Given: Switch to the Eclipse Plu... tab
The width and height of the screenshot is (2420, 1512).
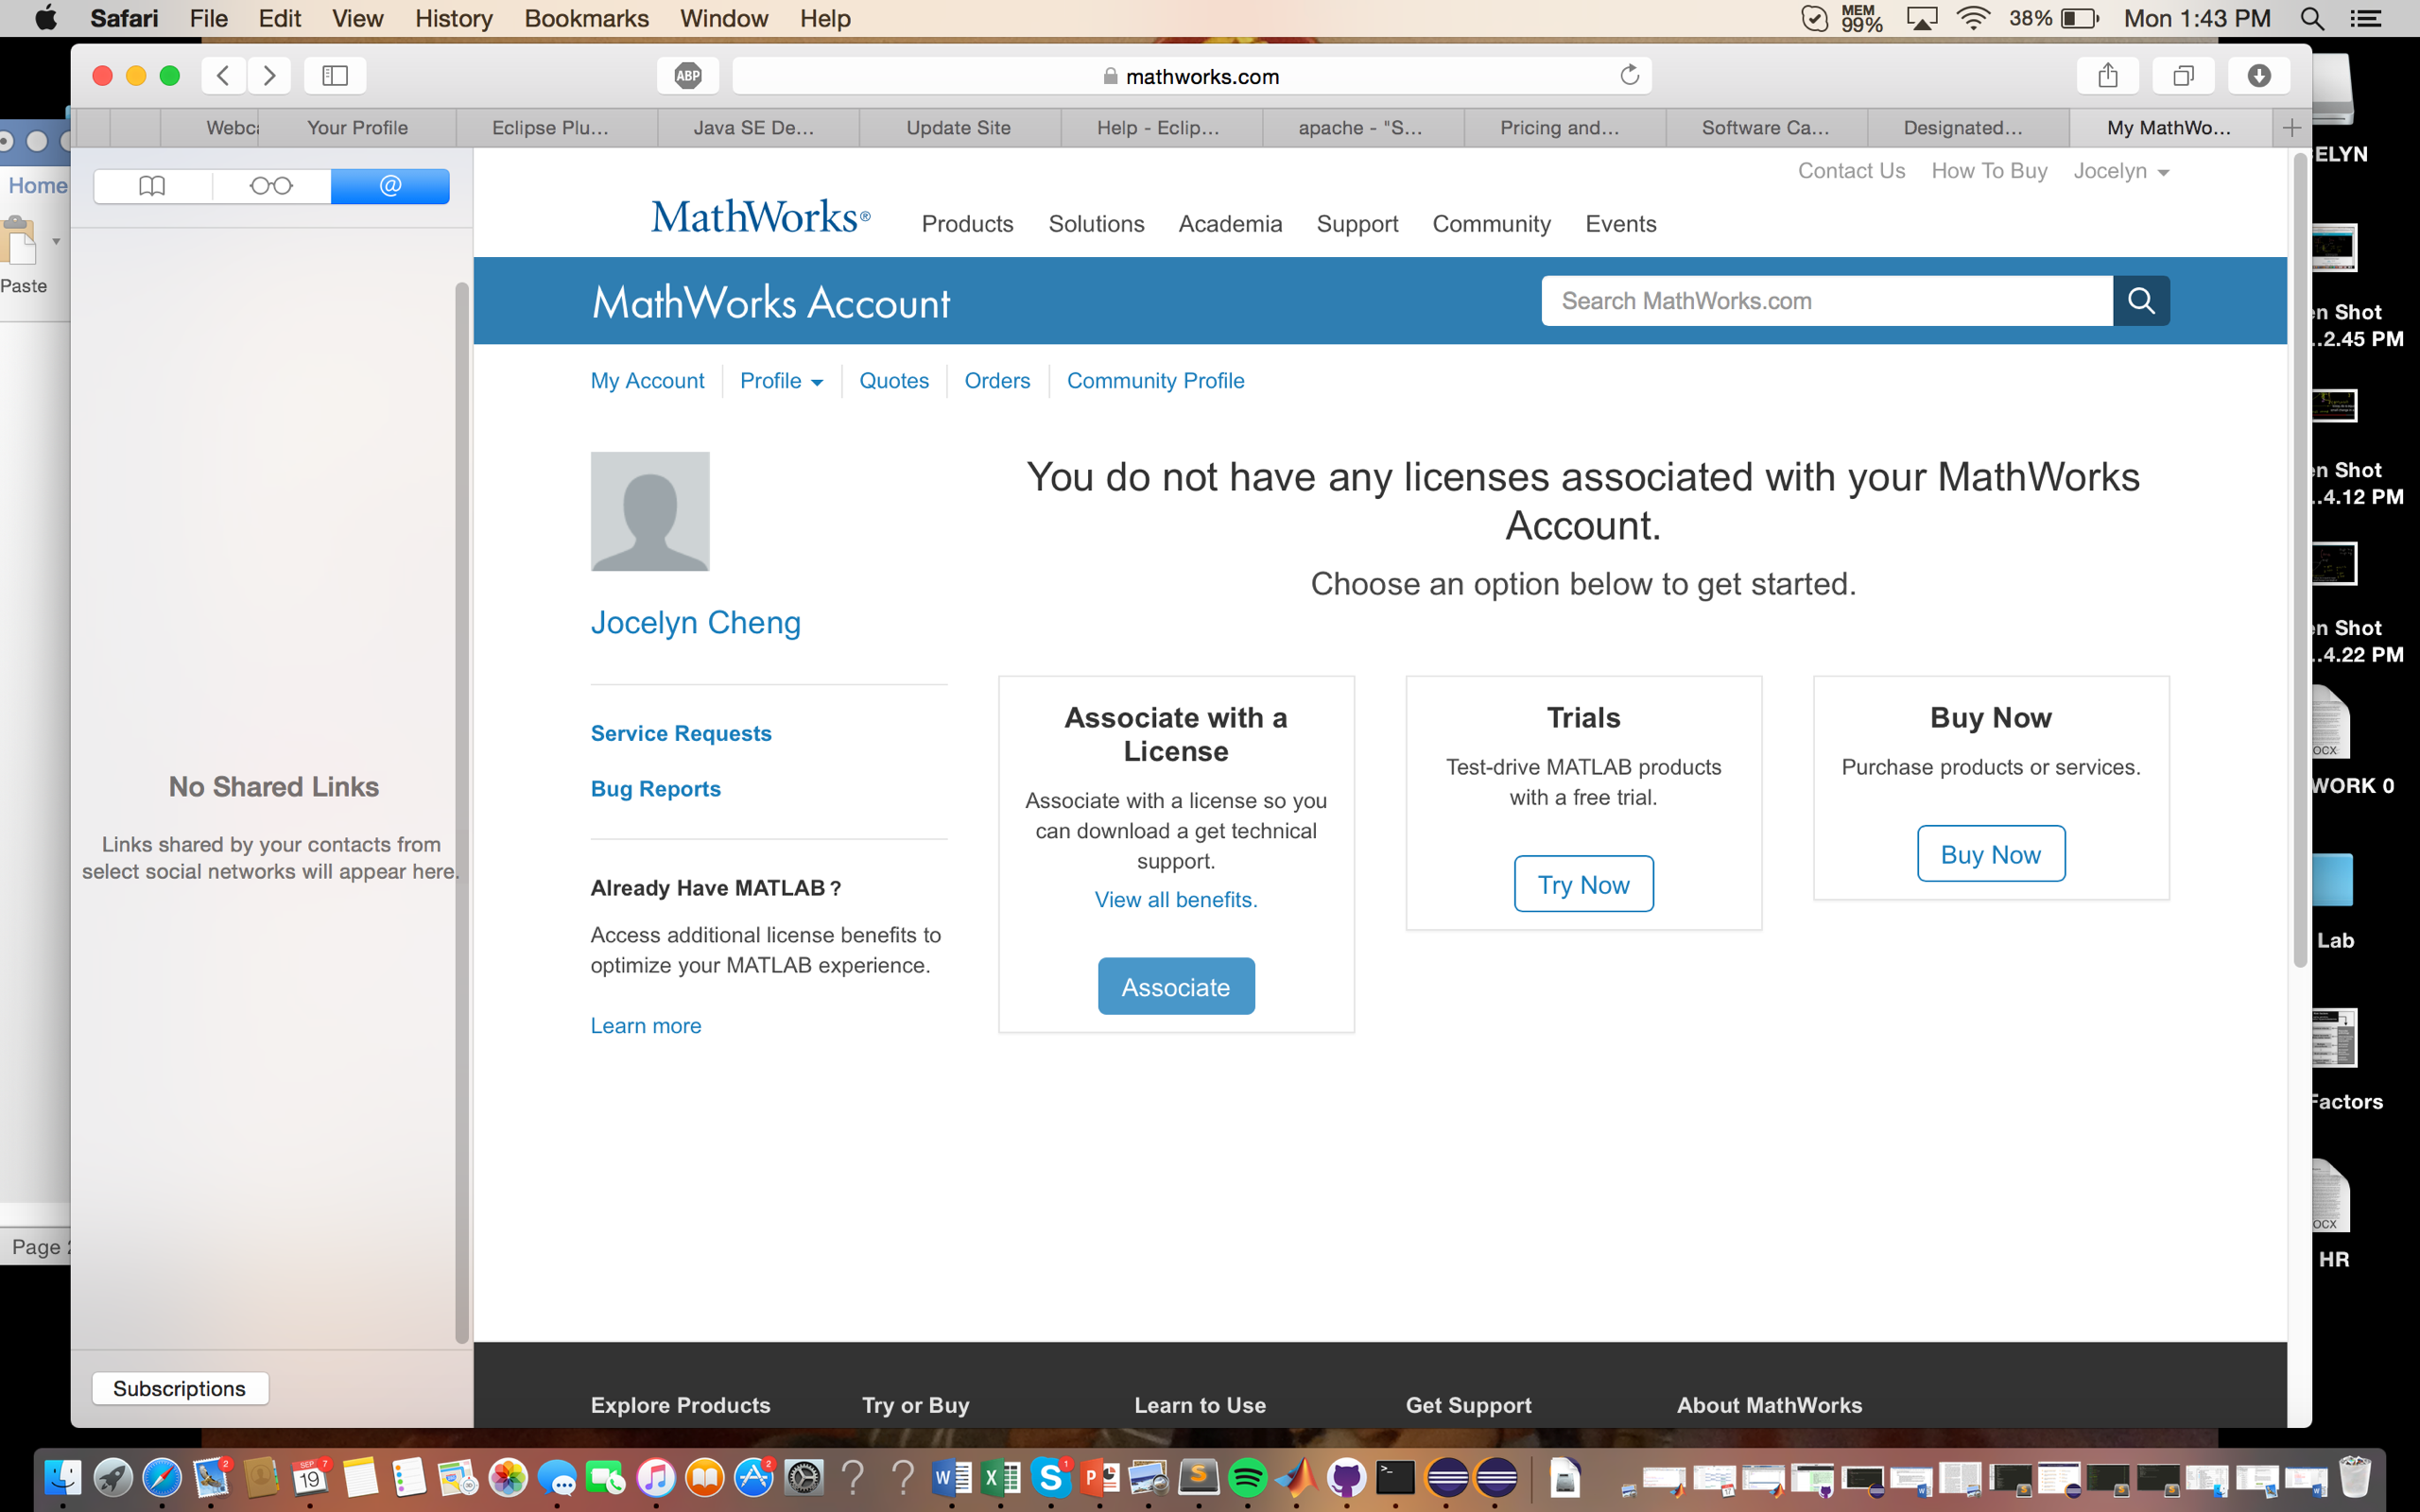Looking at the screenshot, I should 557,127.
